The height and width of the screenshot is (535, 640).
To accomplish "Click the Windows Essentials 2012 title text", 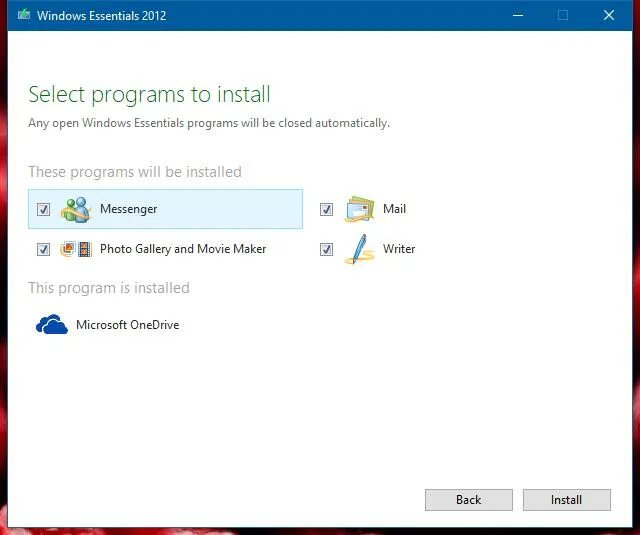I will point(102,16).
